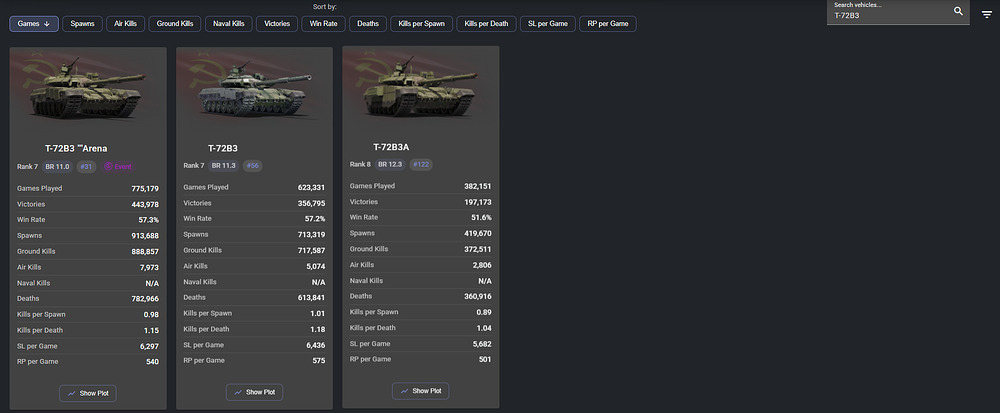Screen dimensions: 1000x413
Task: Click Victories value 443,978
Action: (x=145, y=204)
